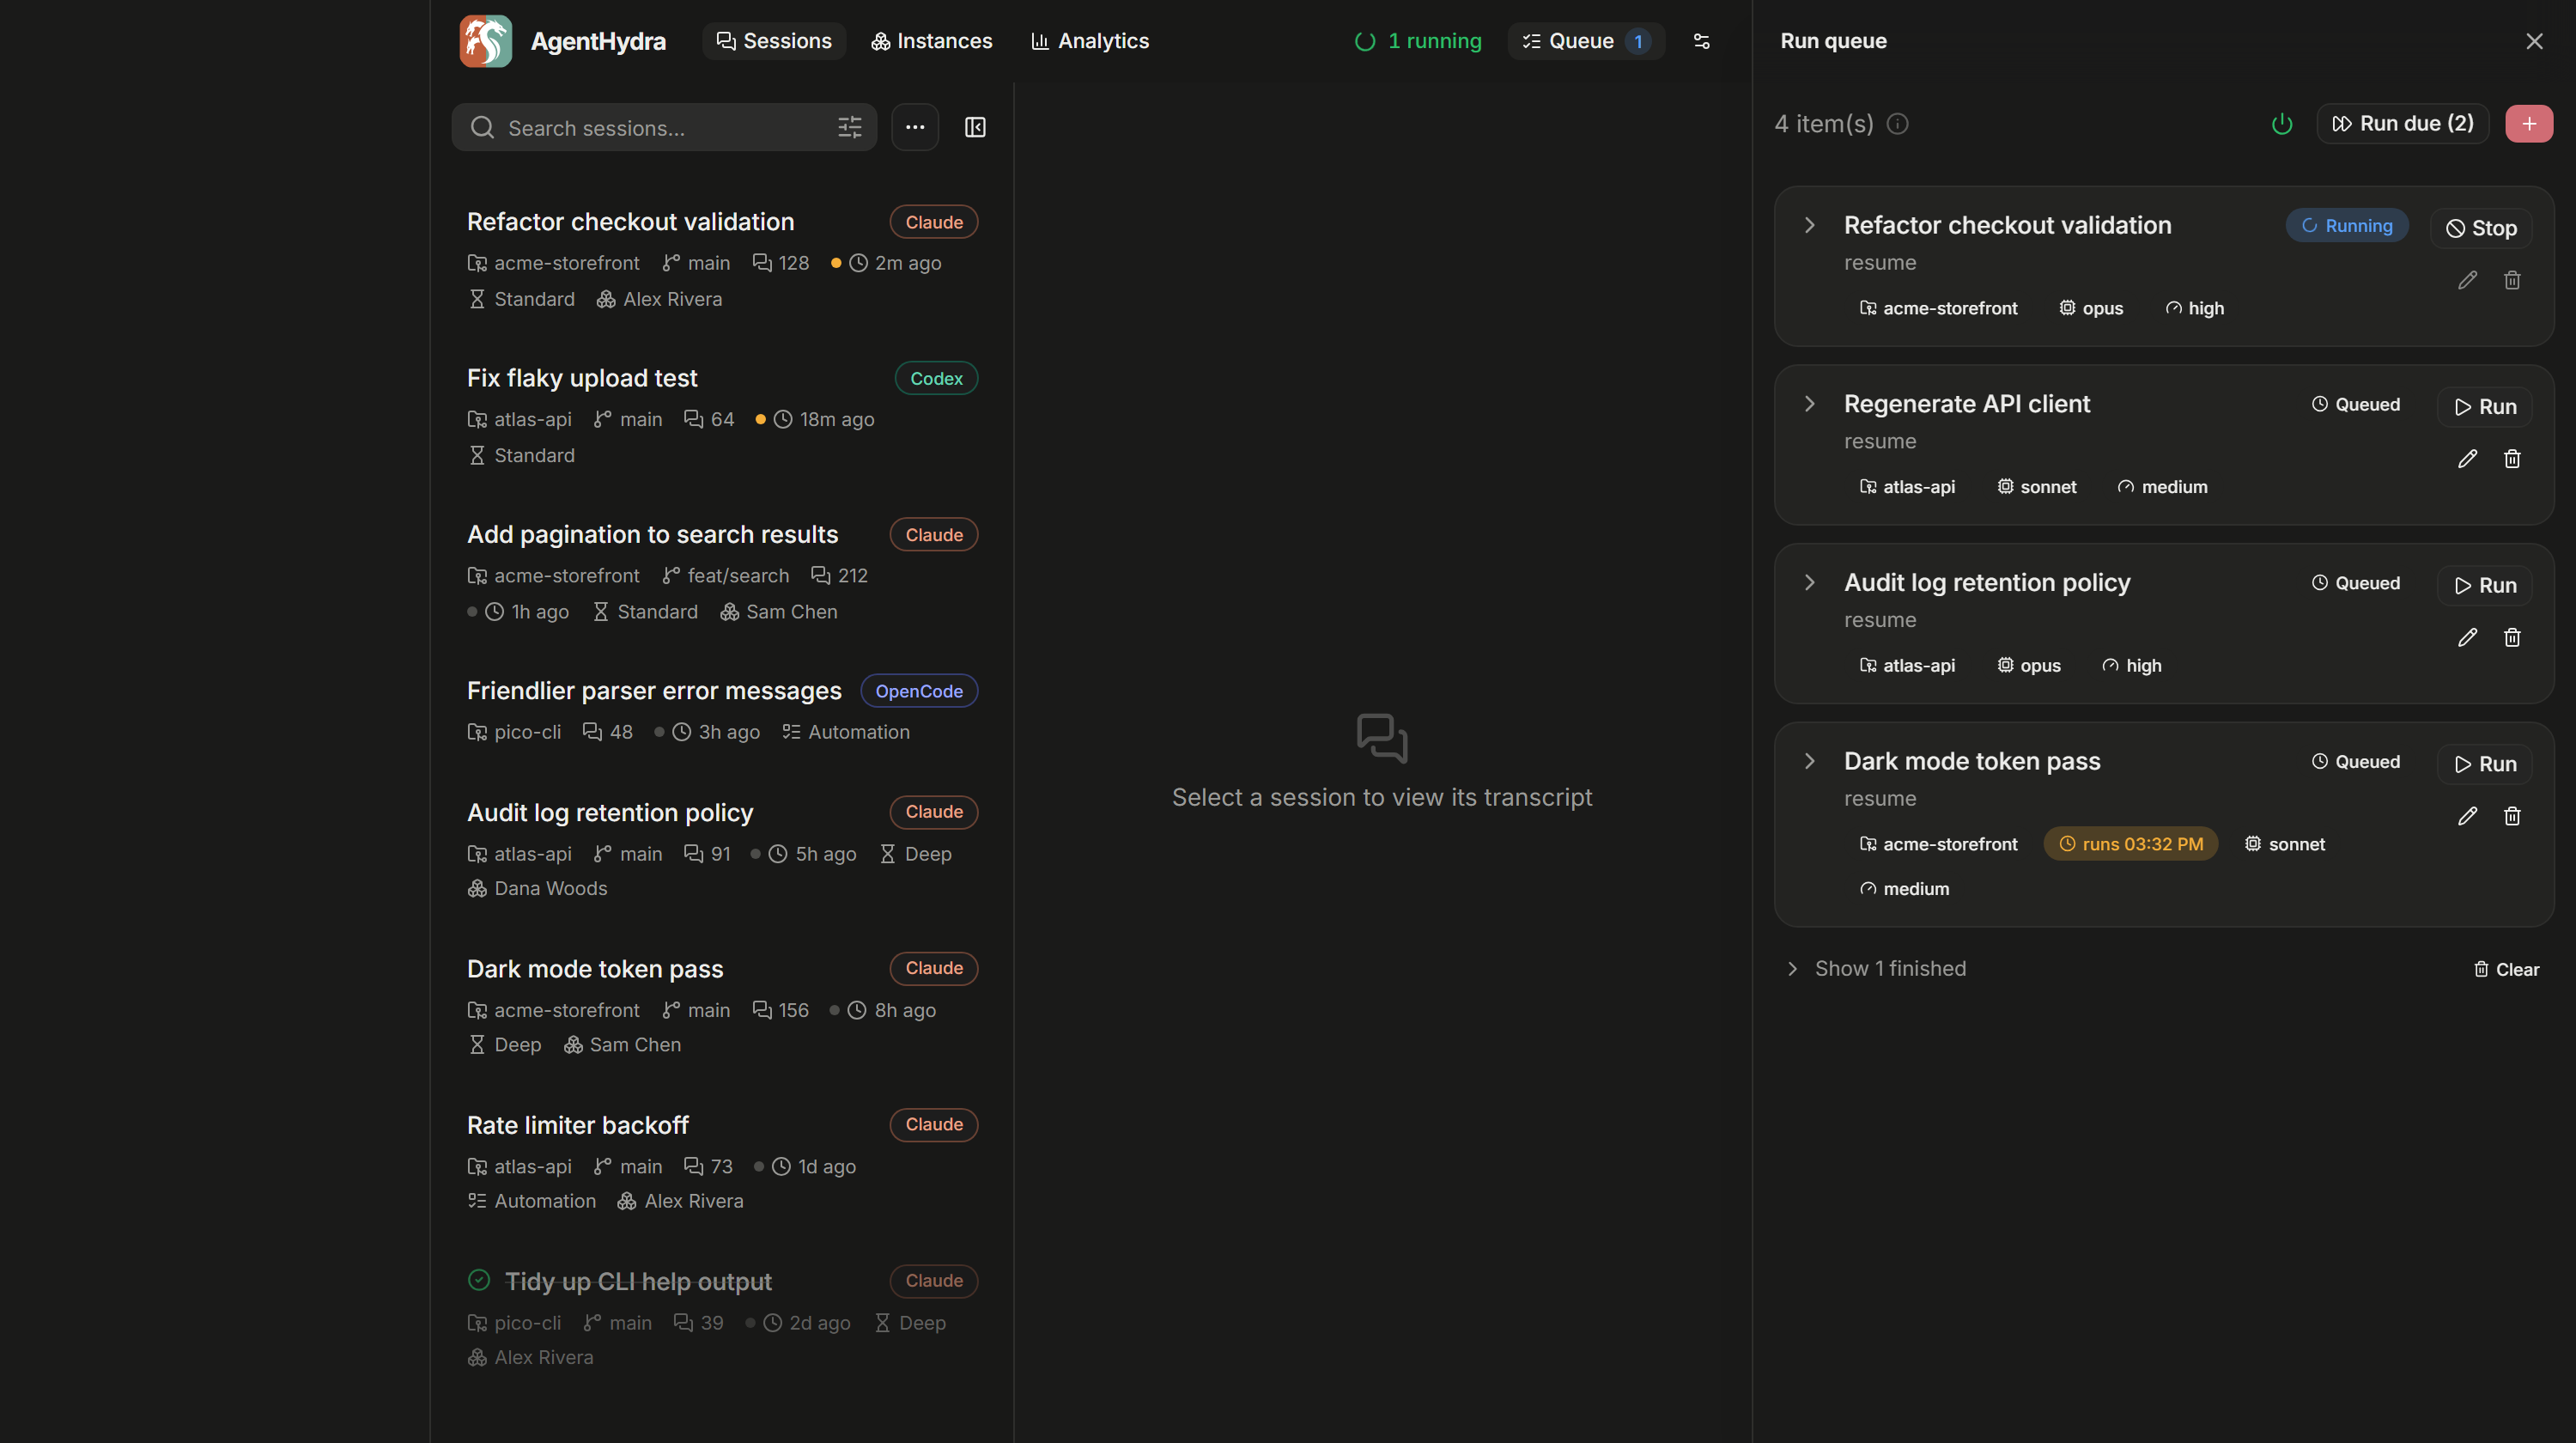Expand Show 1 finished section
This screenshot has width=2576, height=1443.
(x=1876, y=968)
